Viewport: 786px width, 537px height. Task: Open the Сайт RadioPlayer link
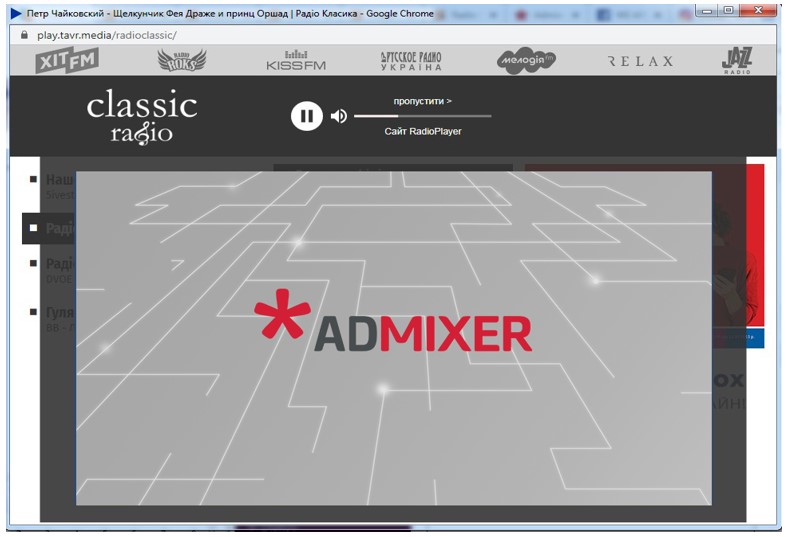423,131
